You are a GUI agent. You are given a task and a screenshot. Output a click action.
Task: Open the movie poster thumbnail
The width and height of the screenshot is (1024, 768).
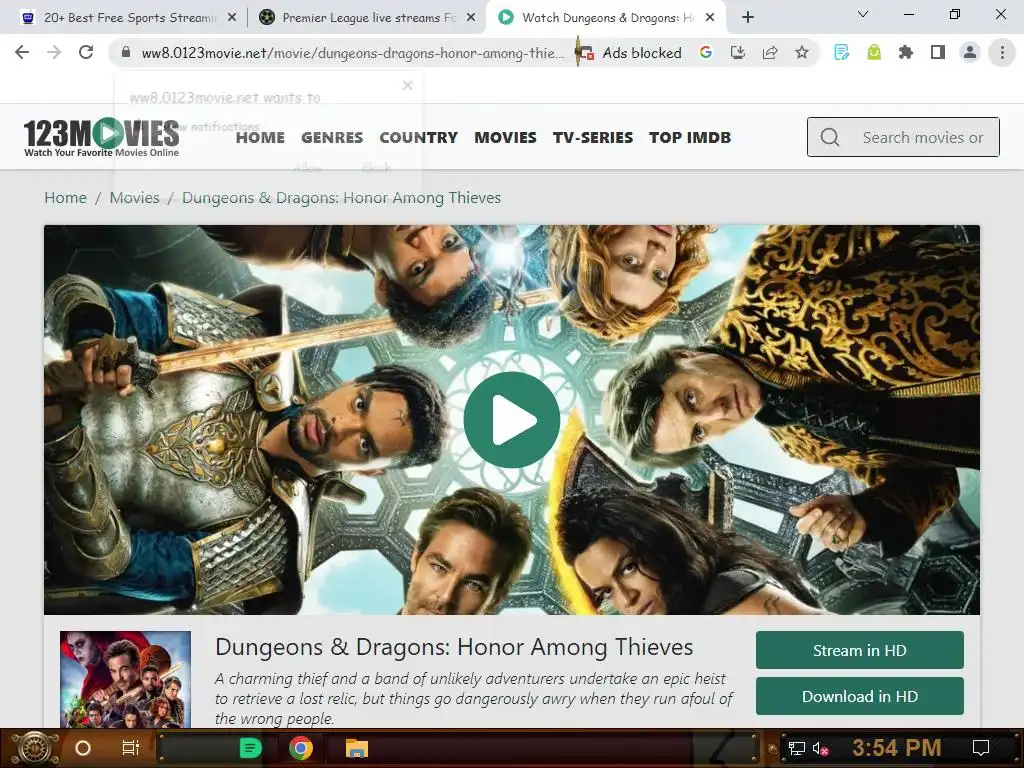point(125,679)
